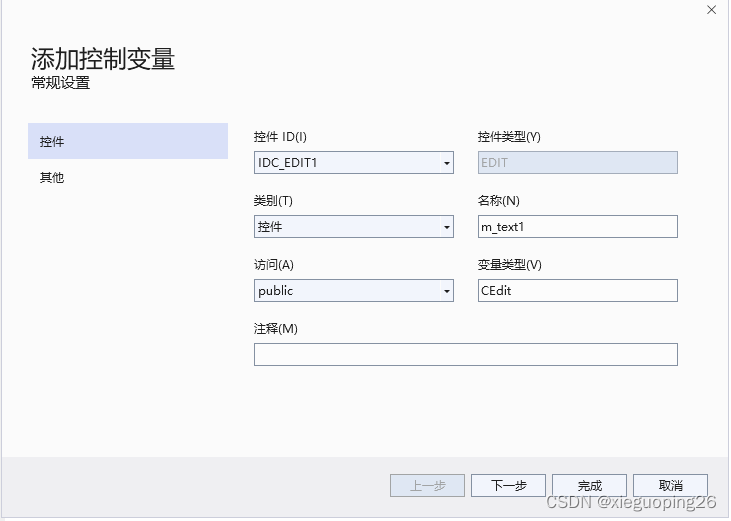Open the 访问 dropdown showing public

[x=354, y=290]
